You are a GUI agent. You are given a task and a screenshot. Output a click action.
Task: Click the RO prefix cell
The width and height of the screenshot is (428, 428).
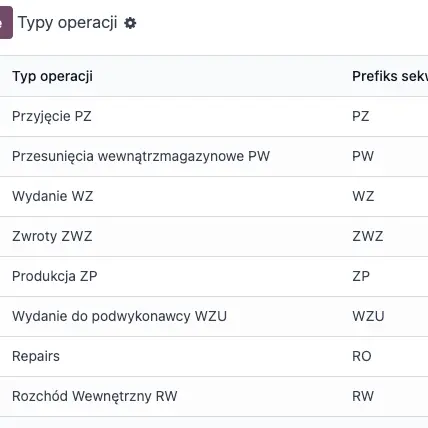pos(362,356)
